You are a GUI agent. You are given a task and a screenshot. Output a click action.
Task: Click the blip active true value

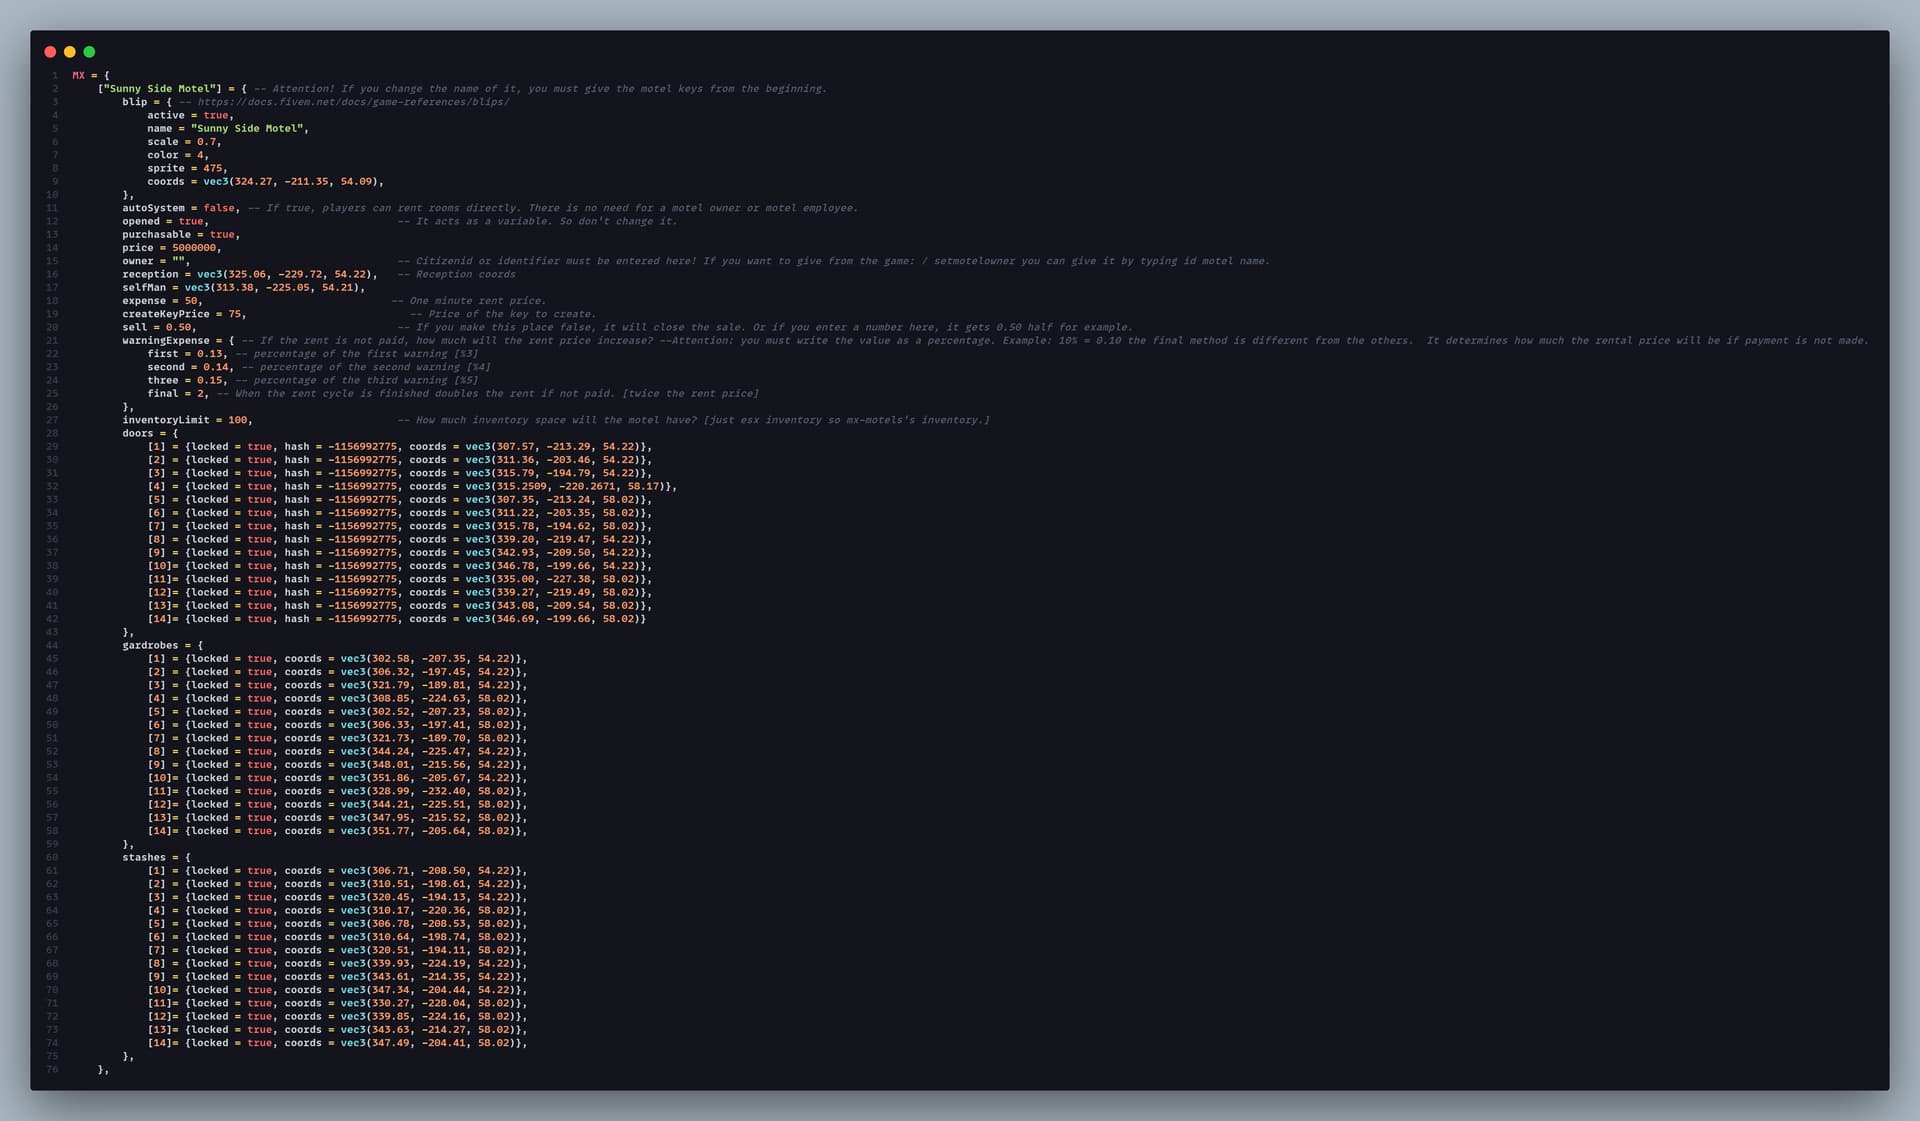tap(216, 115)
